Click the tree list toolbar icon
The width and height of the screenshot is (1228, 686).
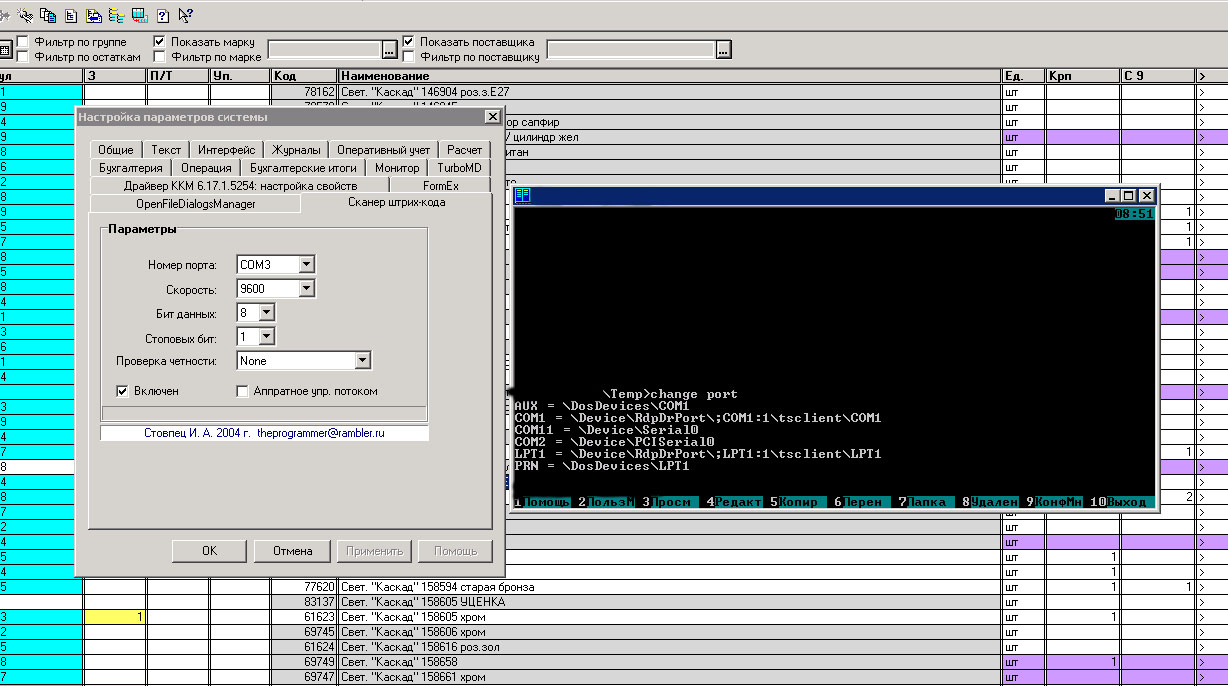(116, 15)
